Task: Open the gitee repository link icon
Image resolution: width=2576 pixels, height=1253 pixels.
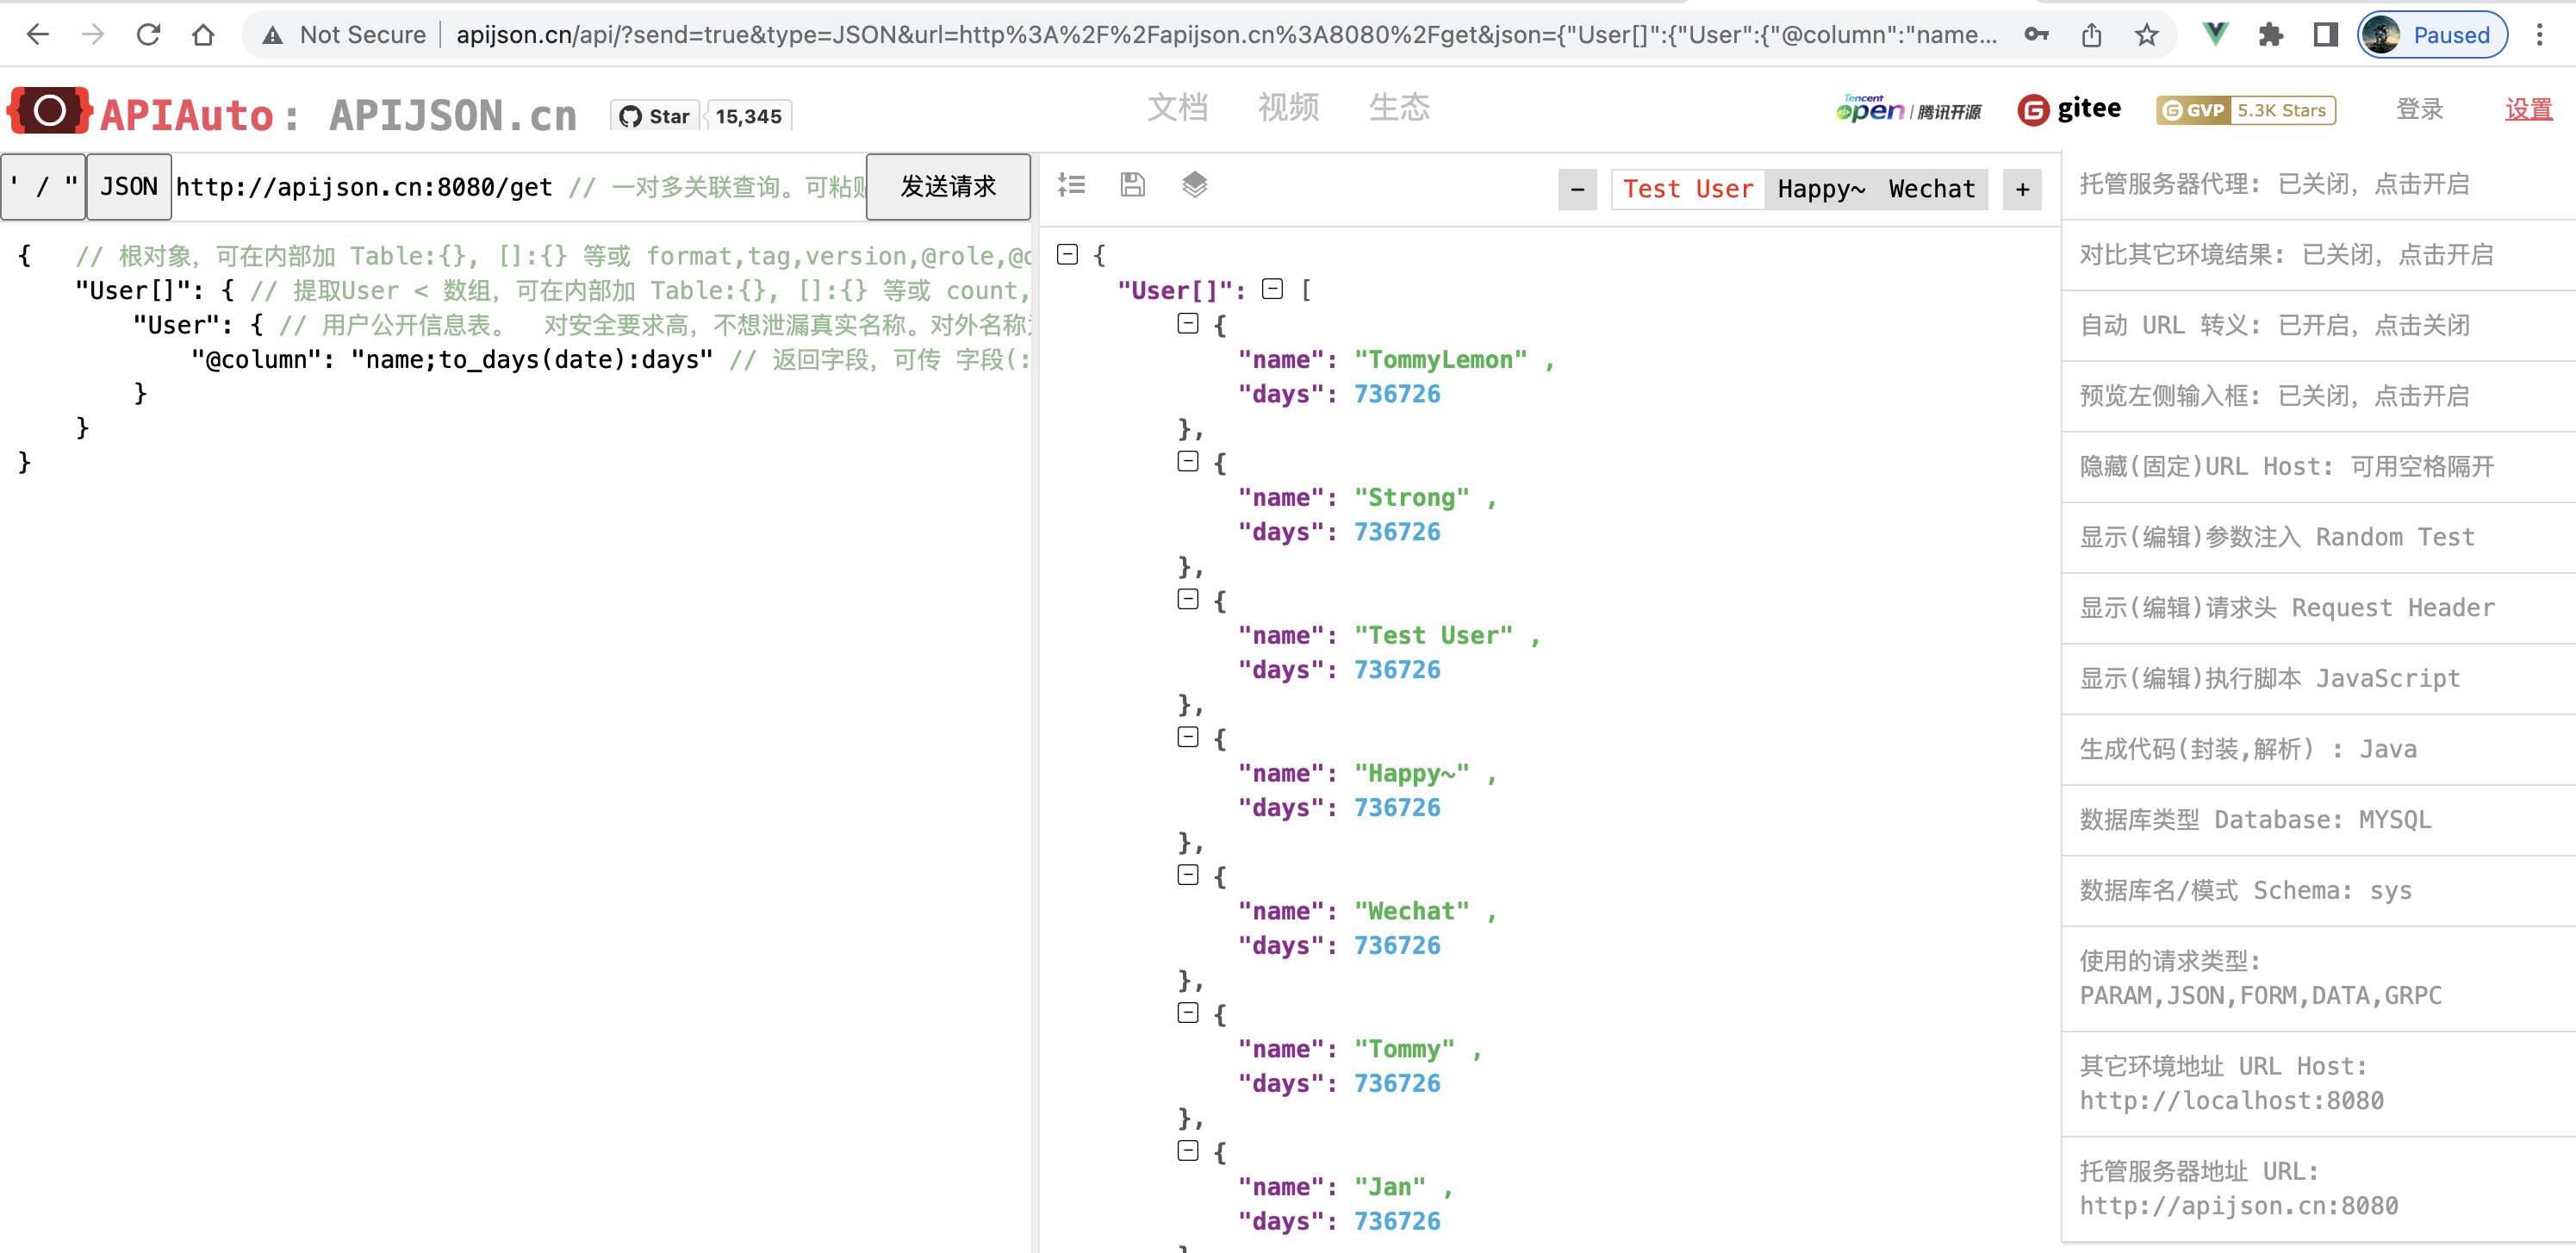Action: coord(2032,110)
